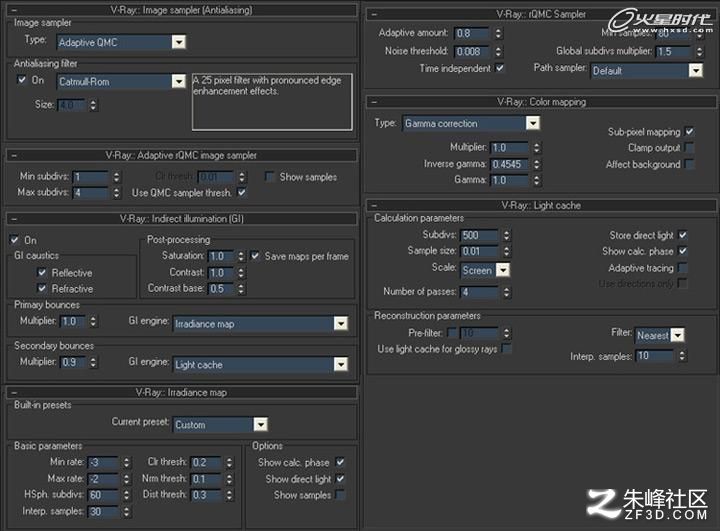This screenshot has height=531, width=720.
Task: Open the Light cache Scale dropdown
Action: tap(485, 270)
